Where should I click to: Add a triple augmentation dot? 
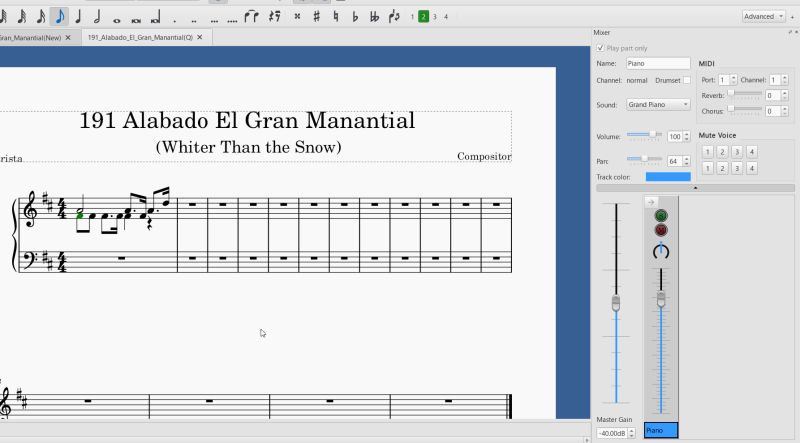click(214, 20)
